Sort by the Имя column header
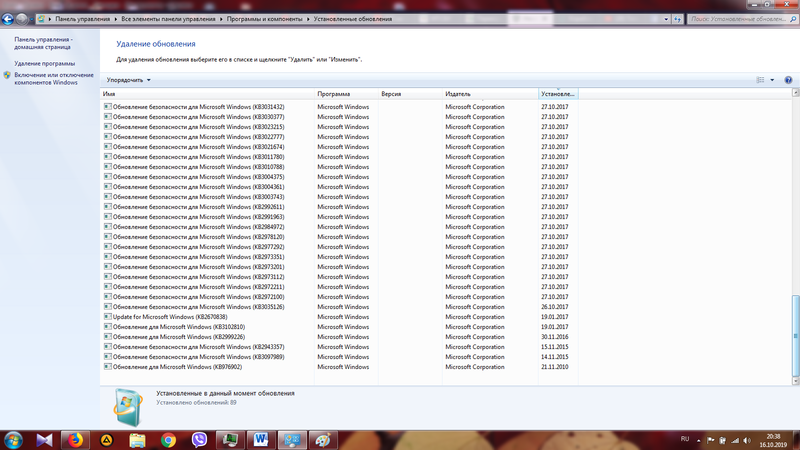 208,94
